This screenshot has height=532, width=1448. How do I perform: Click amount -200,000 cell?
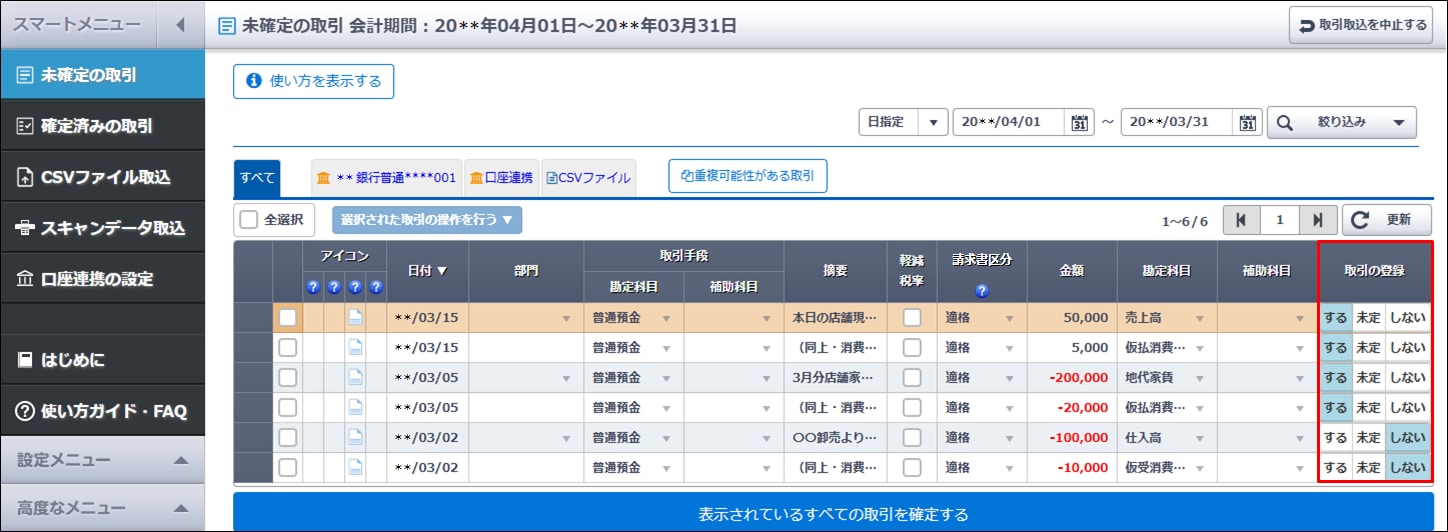(1072, 378)
